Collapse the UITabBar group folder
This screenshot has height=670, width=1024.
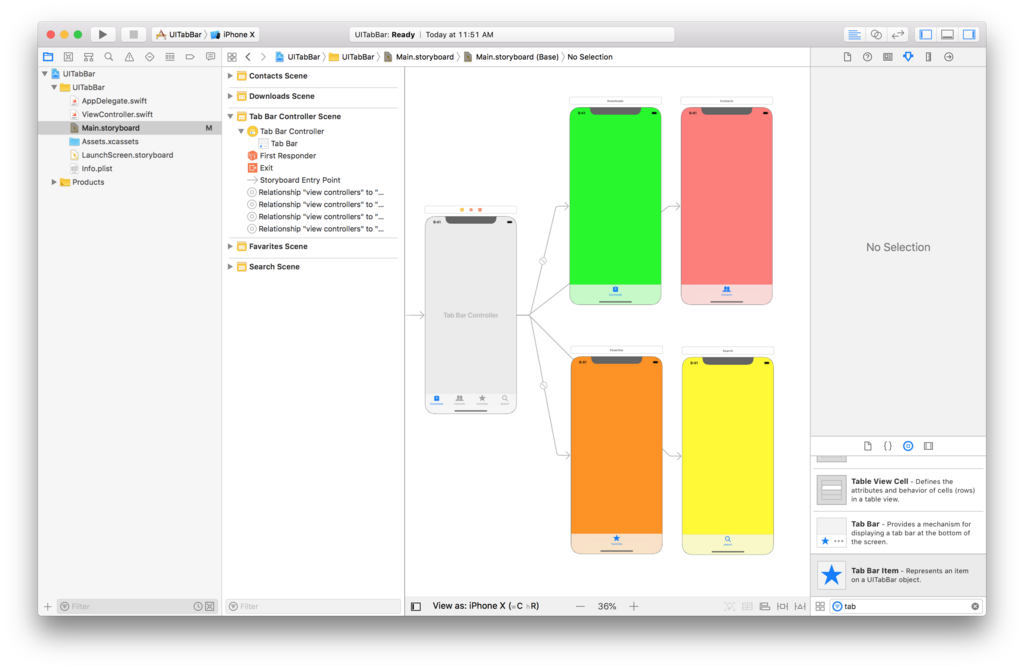point(54,87)
